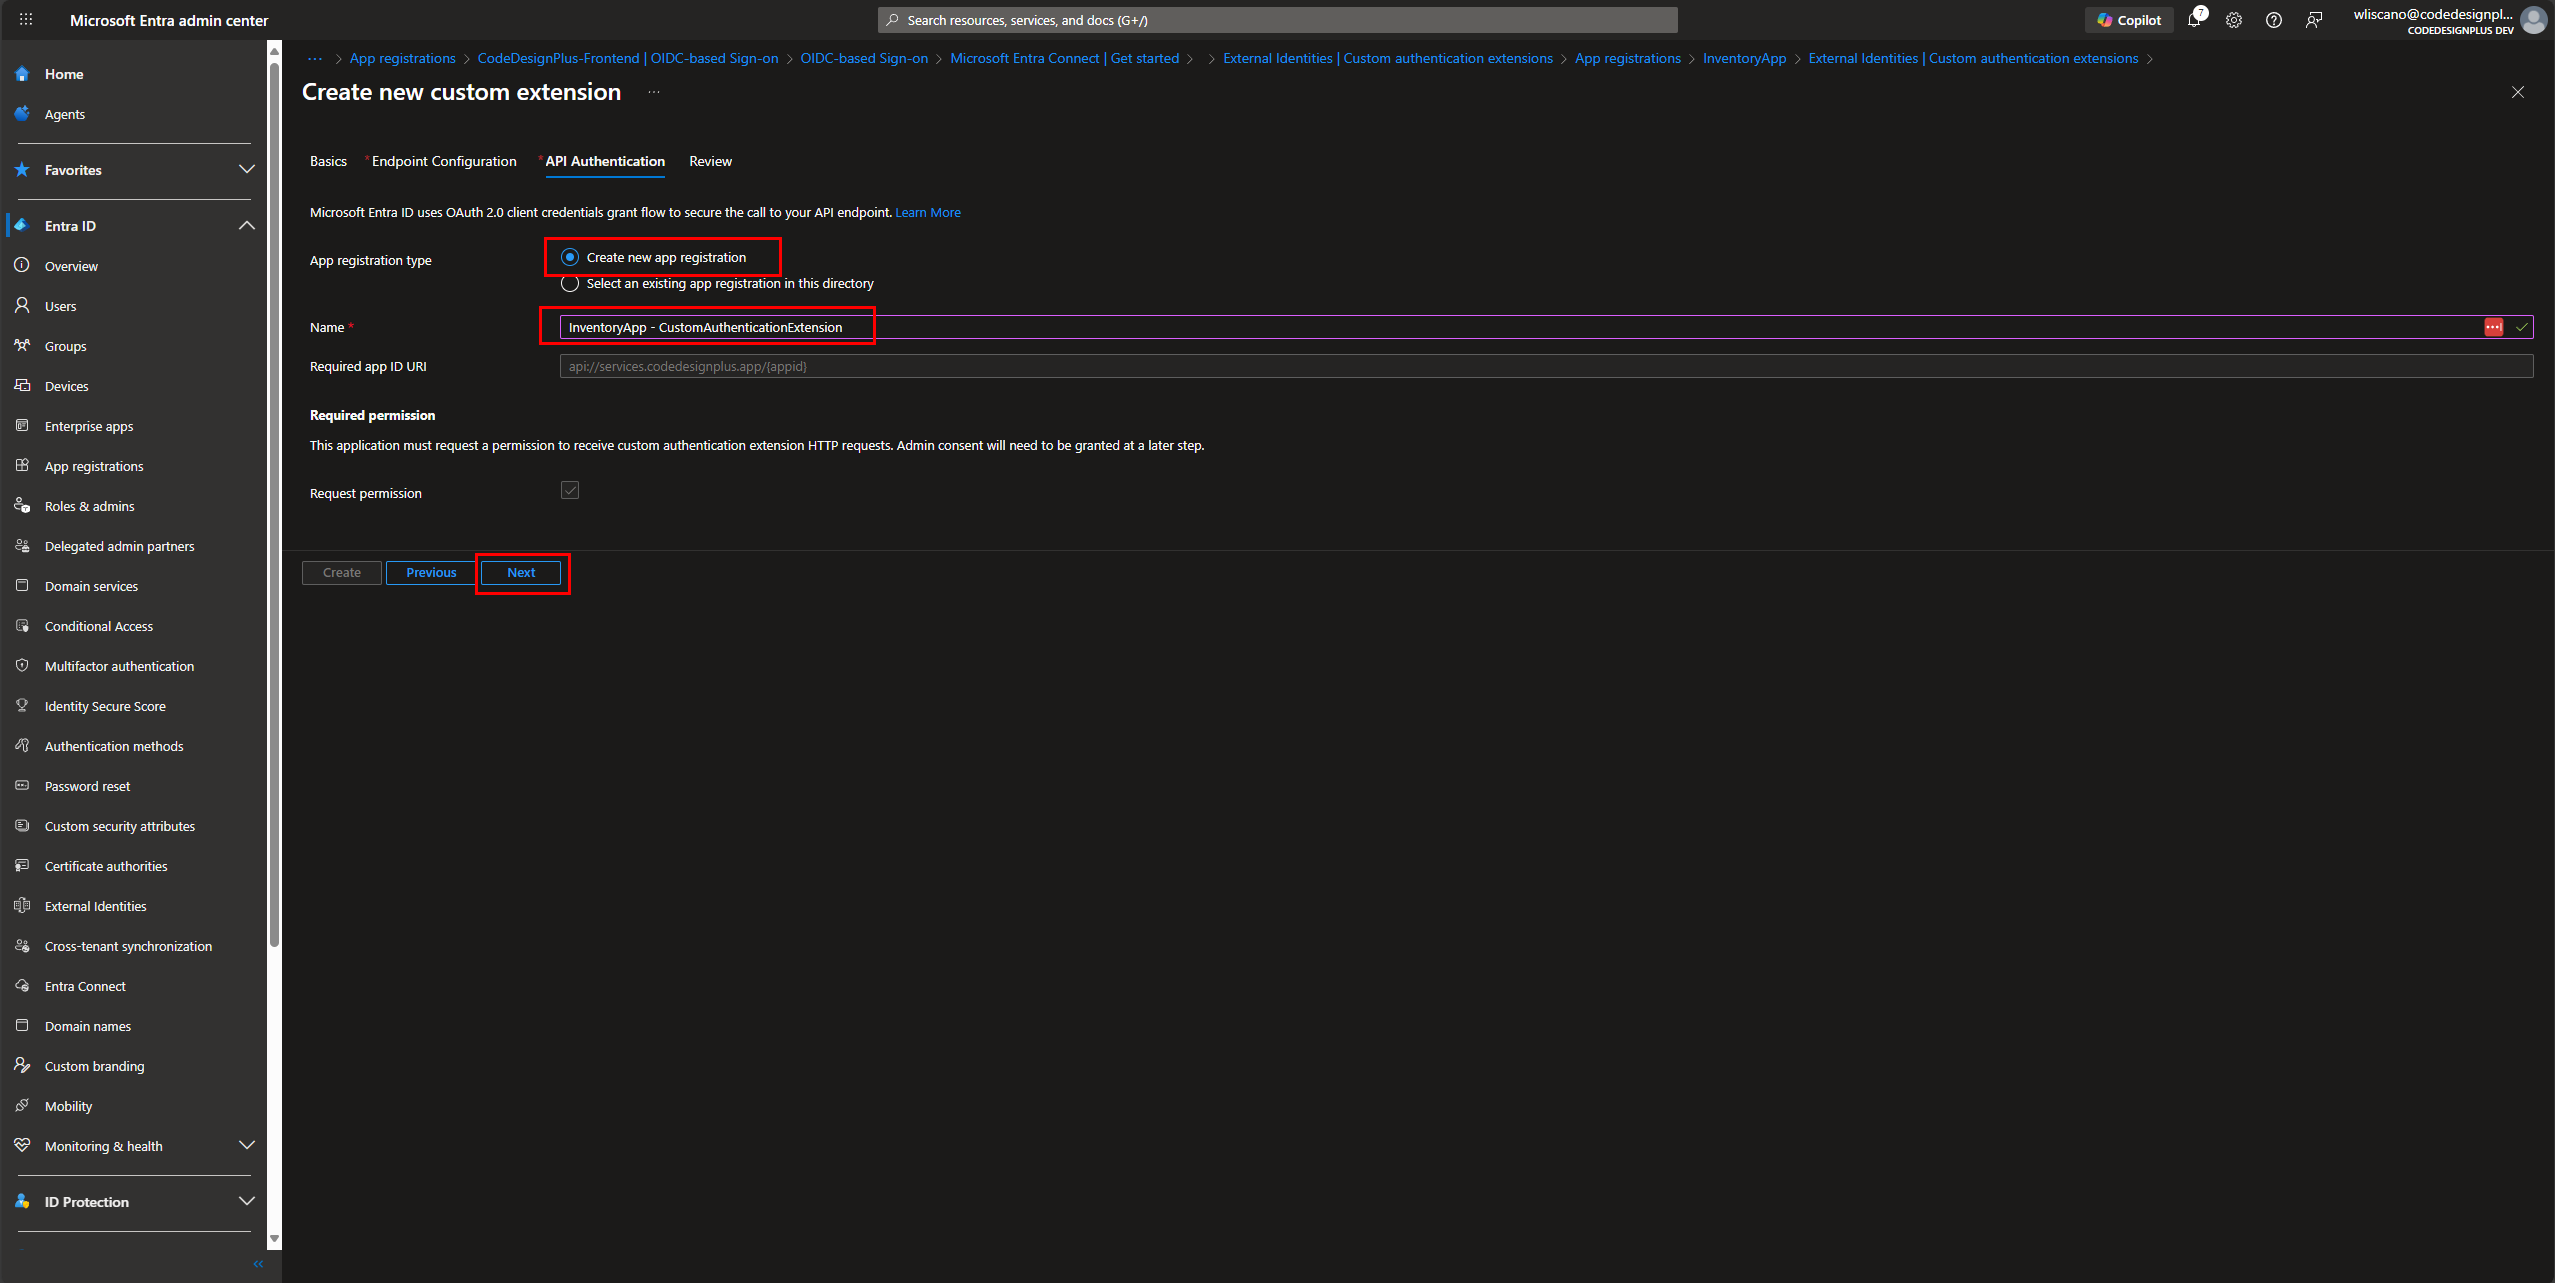Open Delegated admin partners menu item
Viewport: 2555px width, 1283px height.
point(119,546)
